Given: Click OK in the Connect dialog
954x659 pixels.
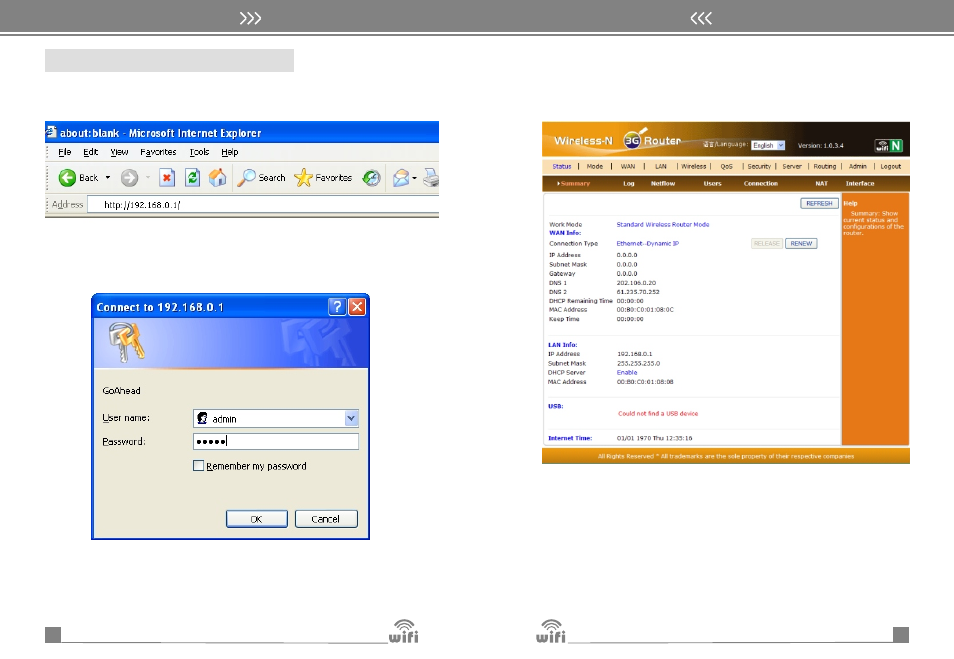Looking at the screenshot, I should click(x=257, y=518).
